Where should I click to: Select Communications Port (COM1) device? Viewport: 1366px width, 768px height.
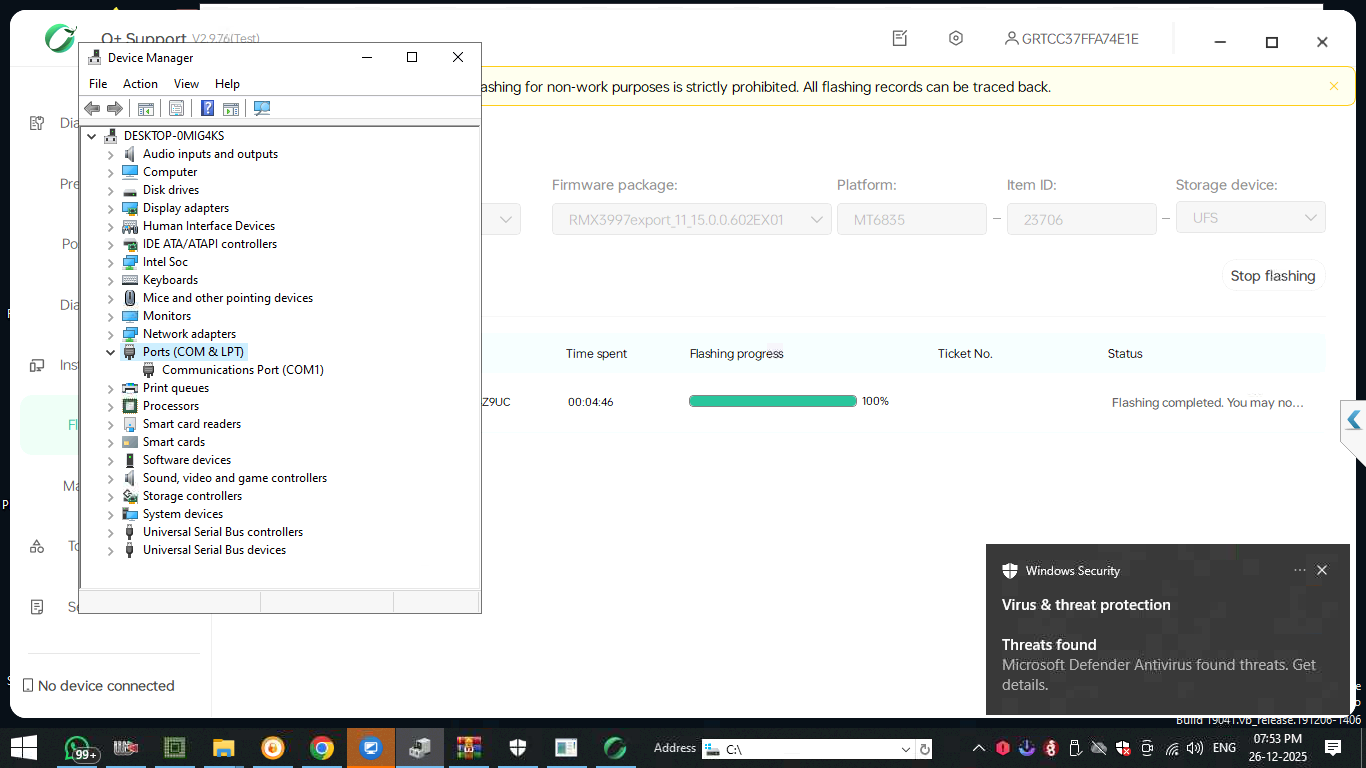242,370
